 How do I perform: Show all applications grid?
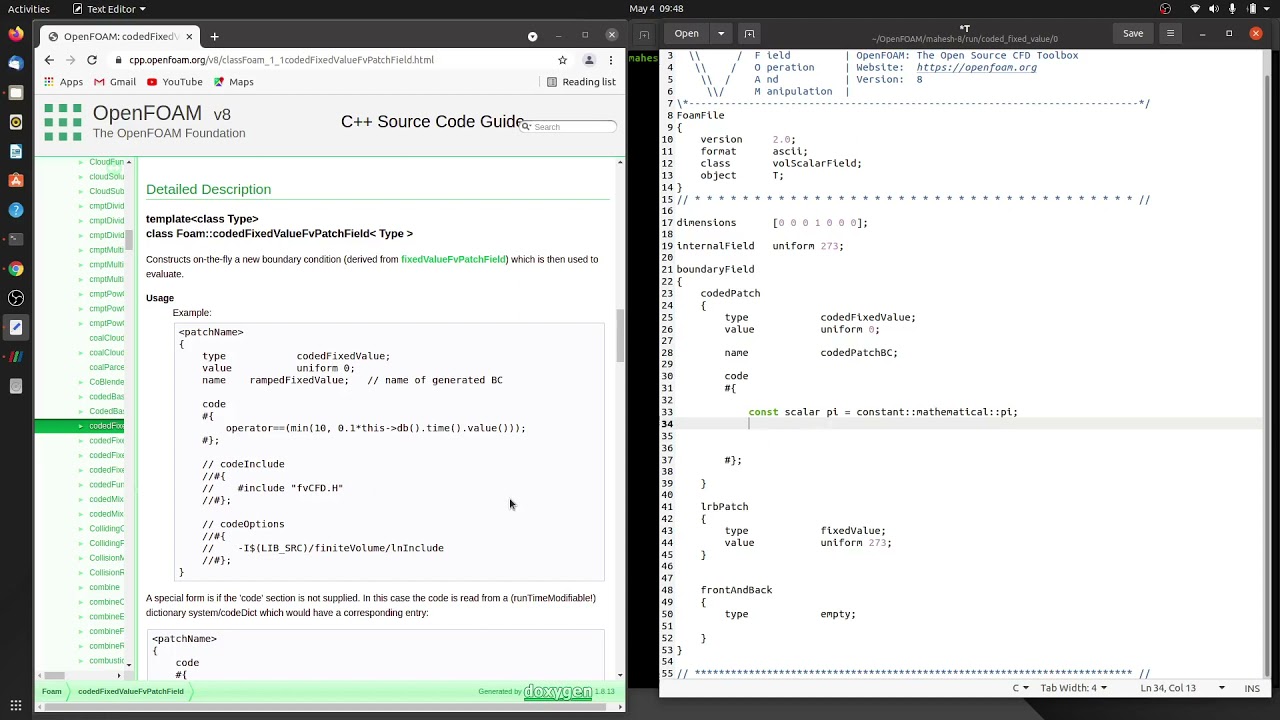tap(16, 705)
